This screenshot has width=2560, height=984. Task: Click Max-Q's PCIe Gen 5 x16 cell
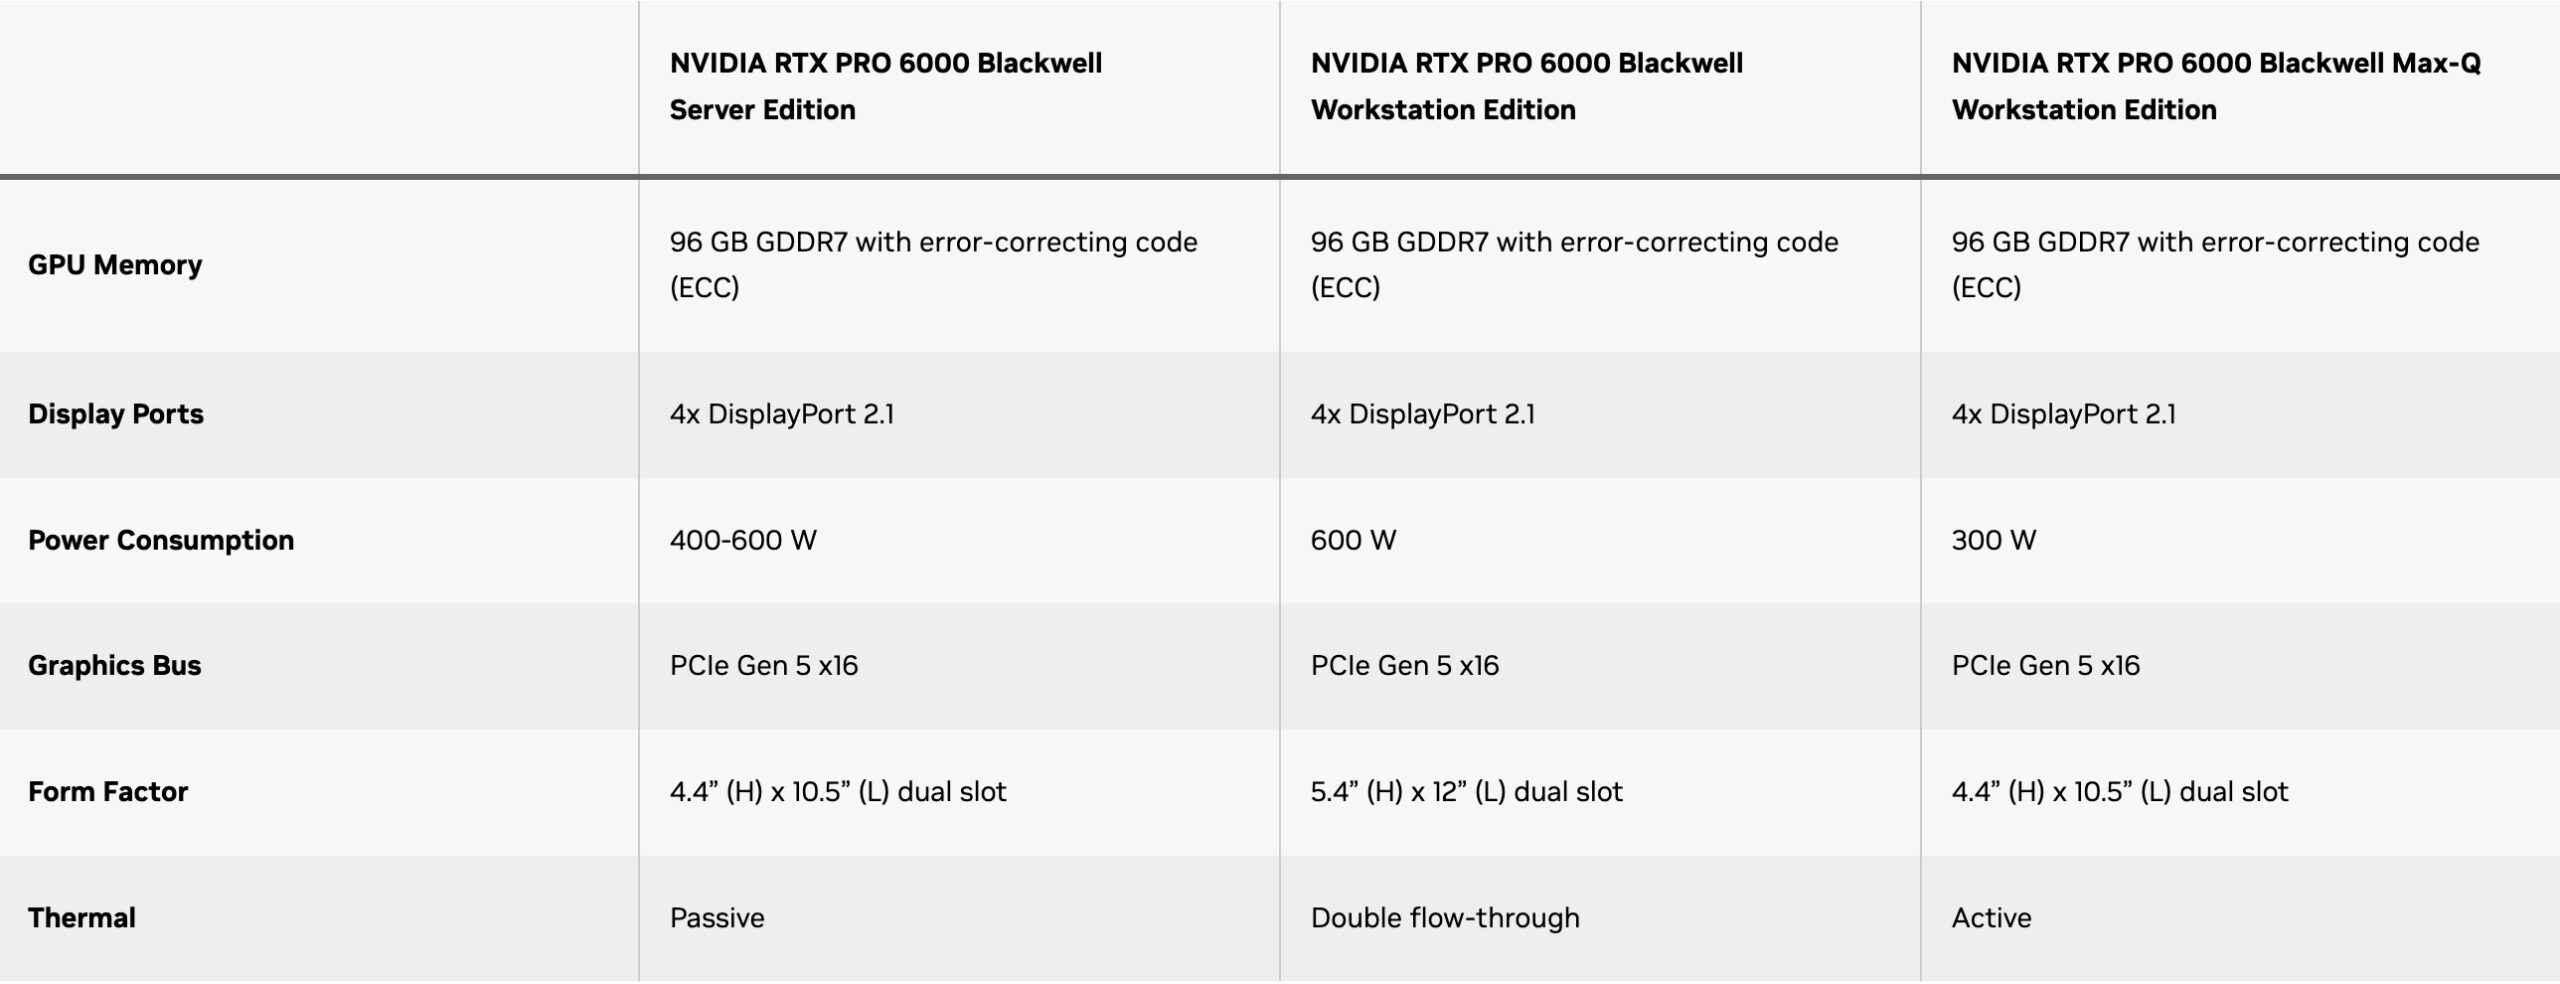click(x=2045, y=666)
